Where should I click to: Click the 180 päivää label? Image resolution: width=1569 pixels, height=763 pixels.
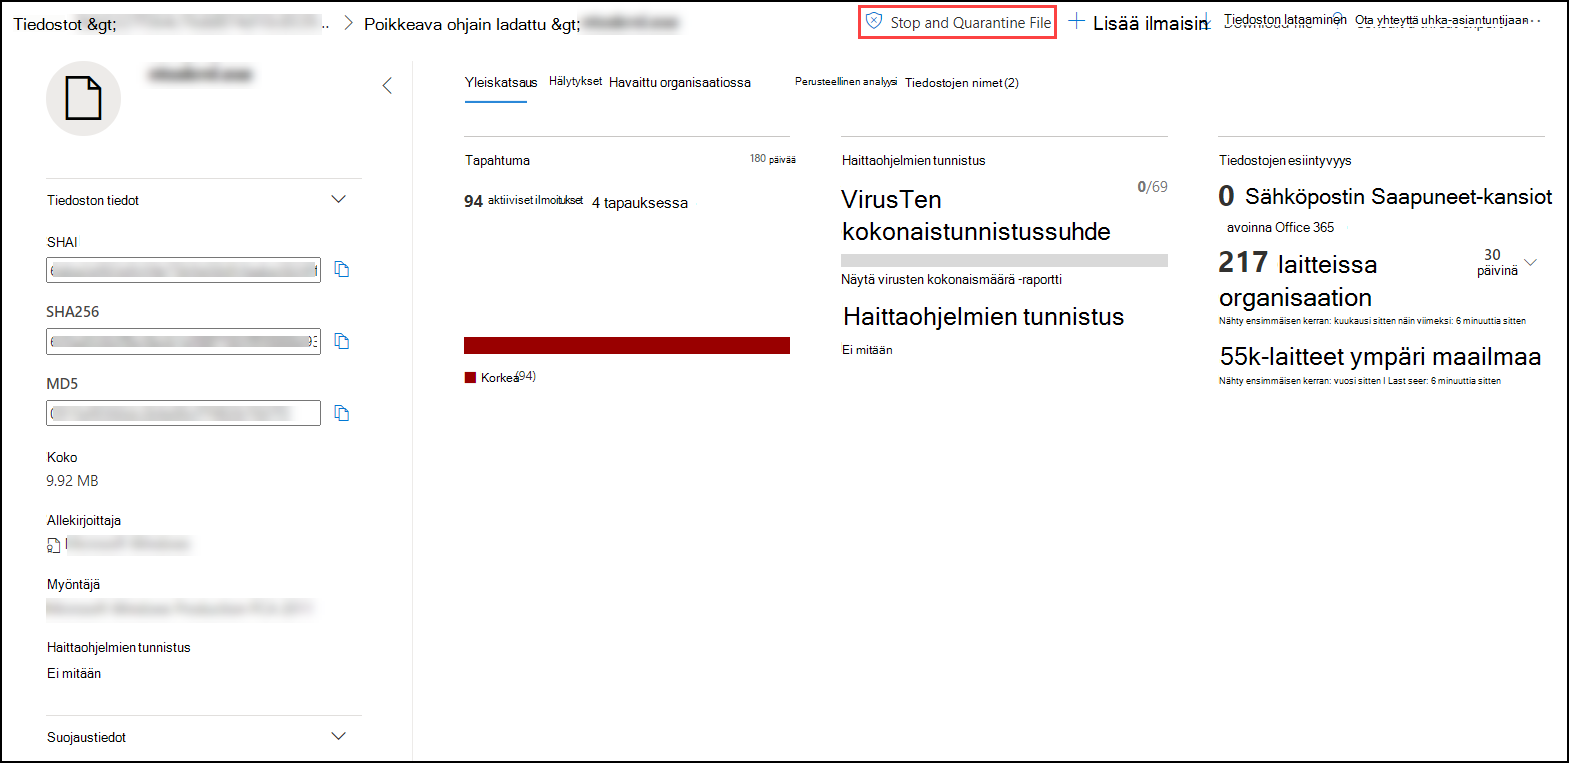[x=773, y=159]
